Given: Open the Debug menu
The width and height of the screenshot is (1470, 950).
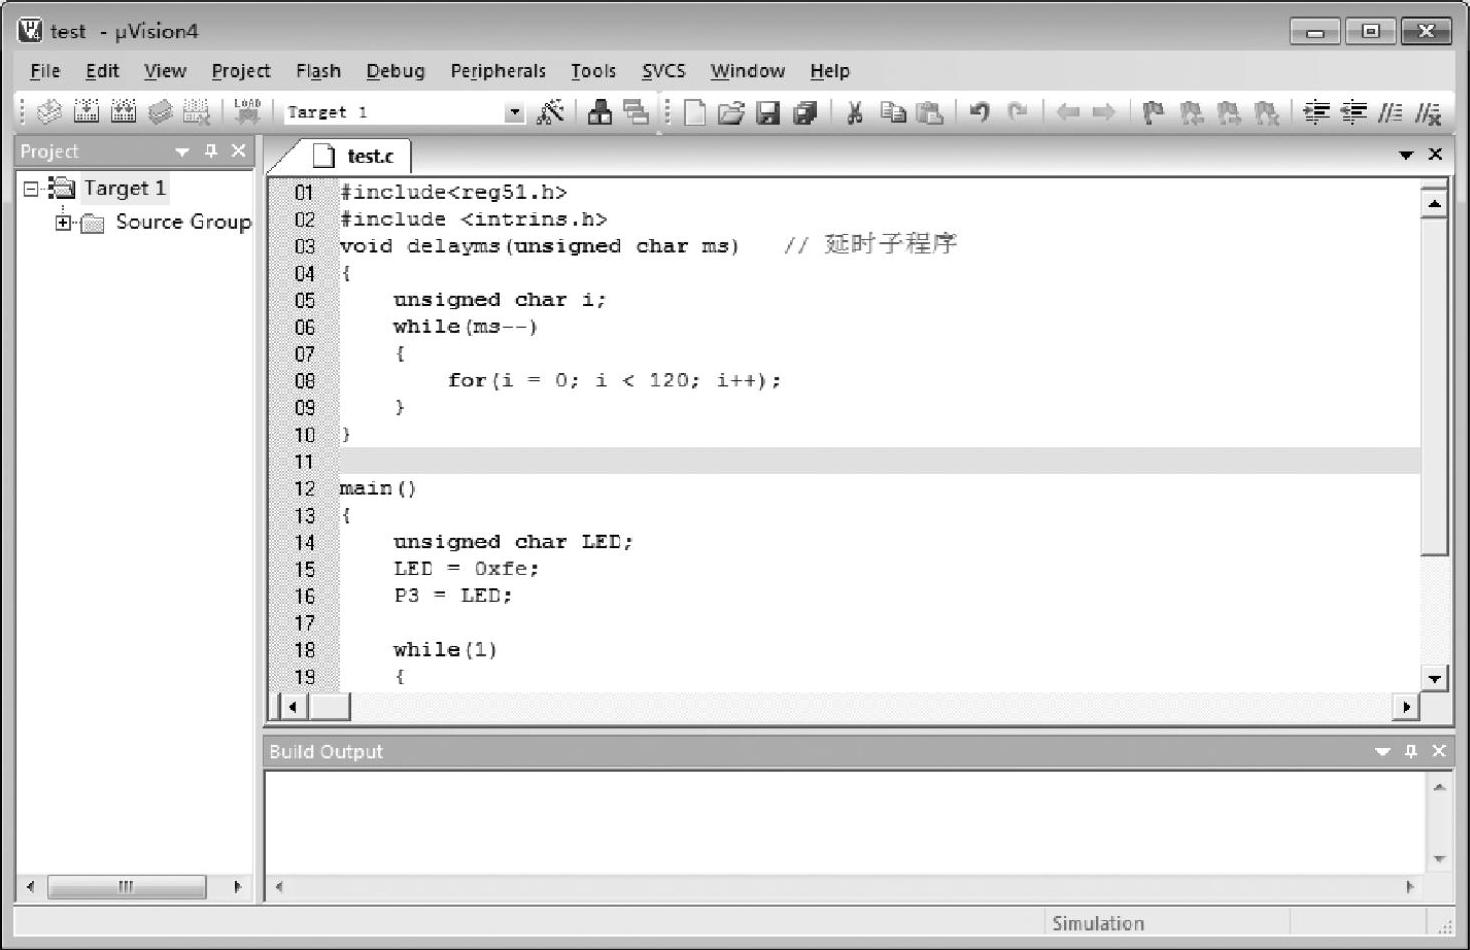Looking at the screenshot, I should tap(395, 71).
